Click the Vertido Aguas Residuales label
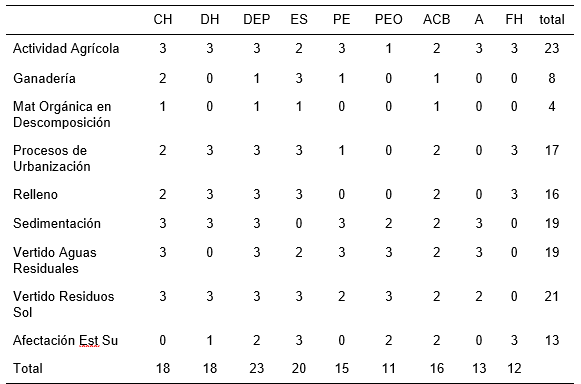Image resolution: width=581 pixels, height=384 pixels. point(54,260)
